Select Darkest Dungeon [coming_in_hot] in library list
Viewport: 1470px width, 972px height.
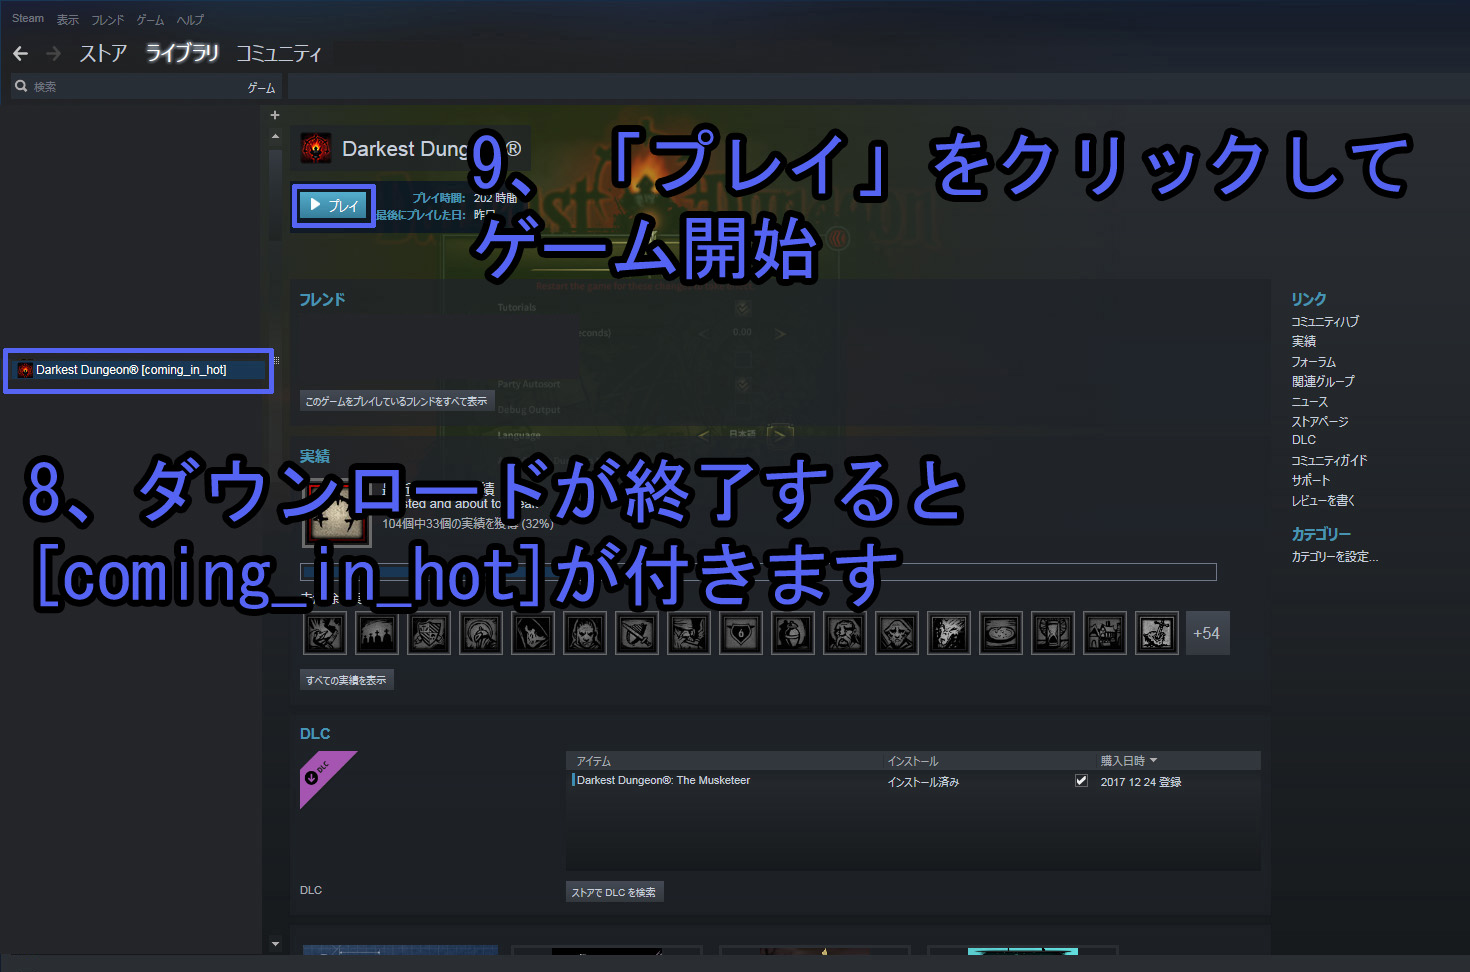(131, 370)
